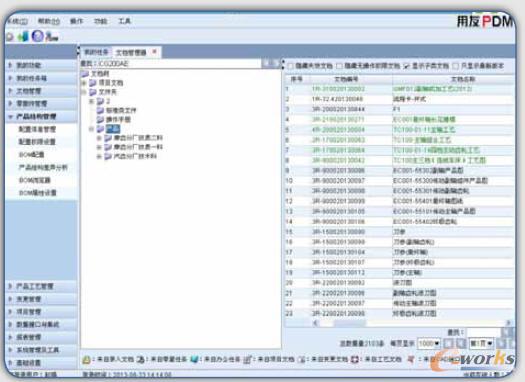Click the 来自项目文档 legend icon
This screenshot has width=525, height=382.
click(247, 360)
